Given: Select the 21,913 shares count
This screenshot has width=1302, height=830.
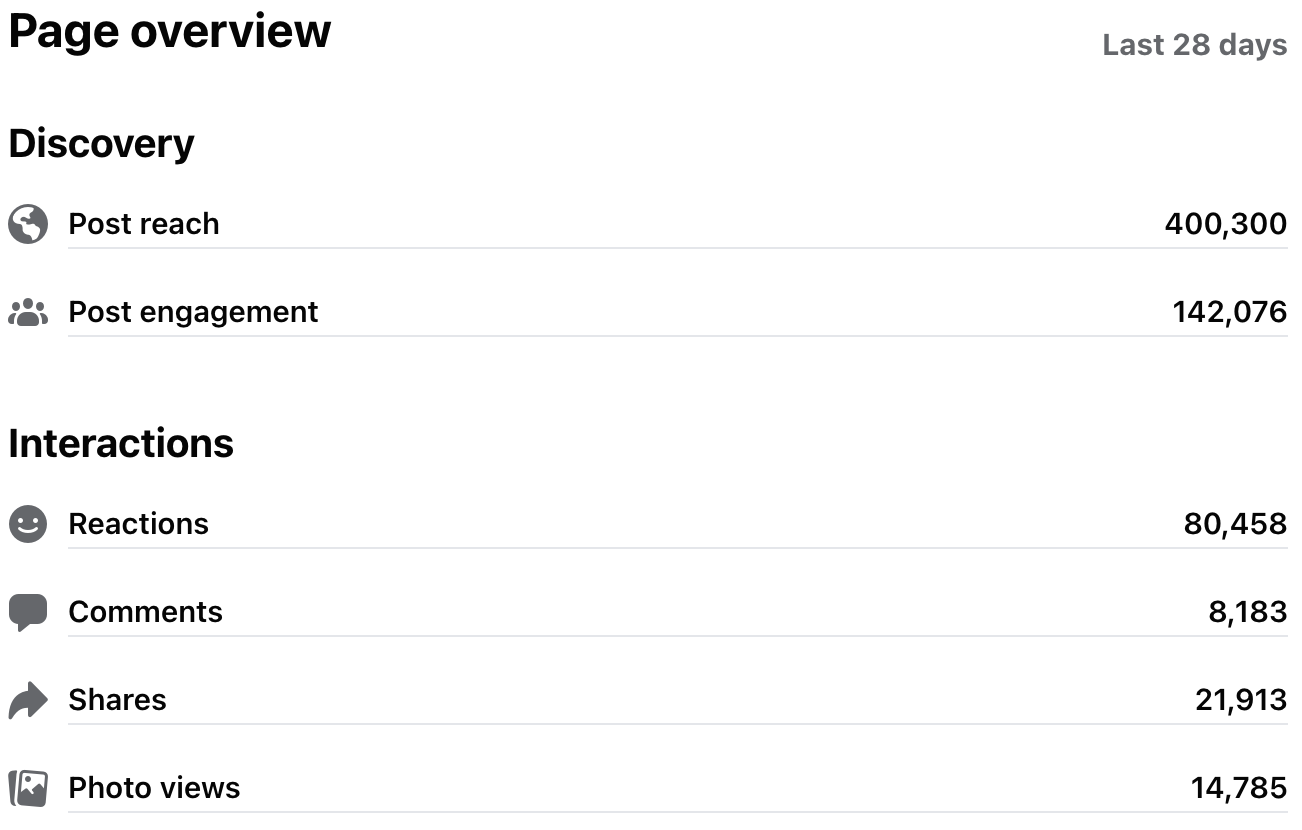Looking at the screenshot, I should 1240,700.
